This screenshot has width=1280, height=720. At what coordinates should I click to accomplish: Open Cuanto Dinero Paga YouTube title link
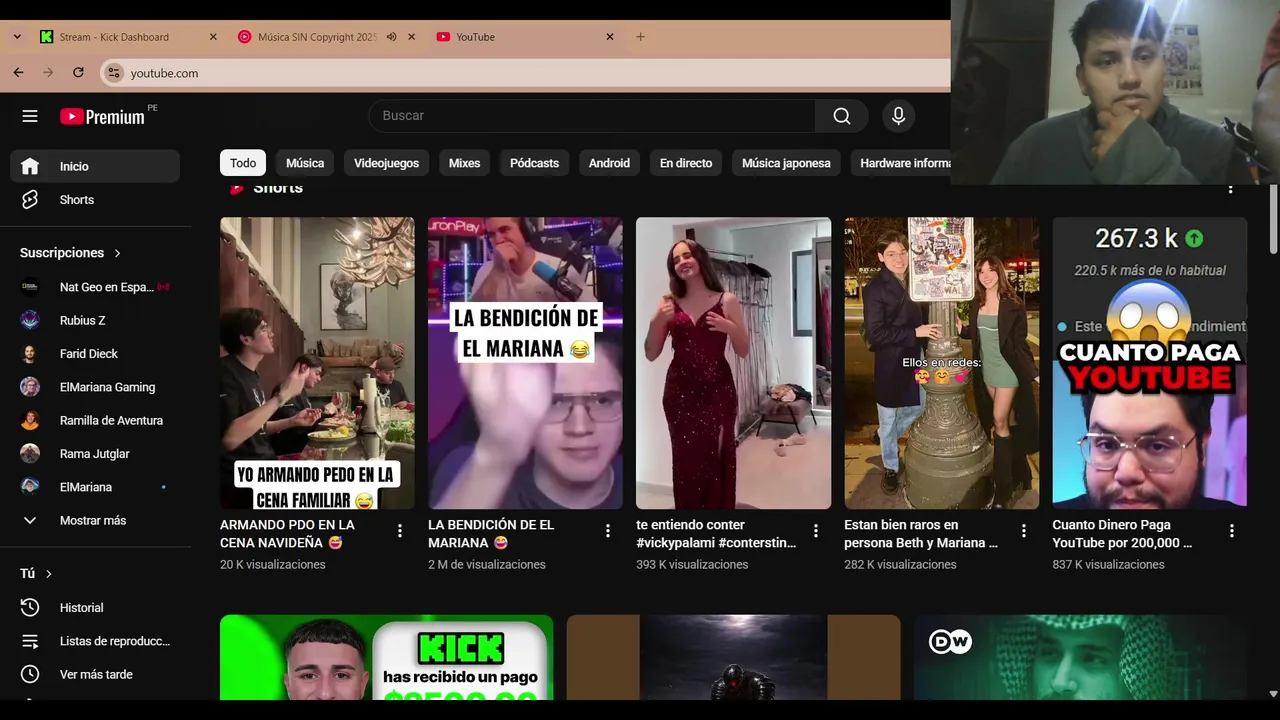pyautogui.click(x=1122, y=533)
